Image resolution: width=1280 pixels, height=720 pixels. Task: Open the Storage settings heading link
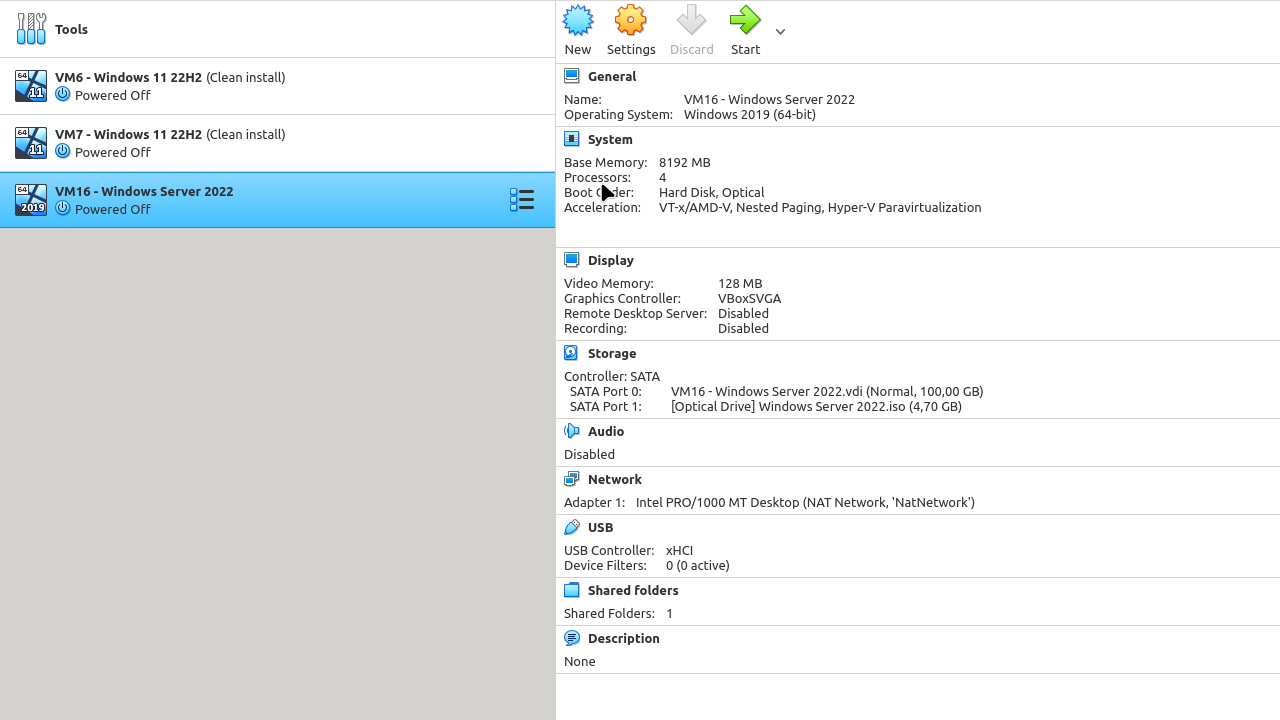(x=612, y=353)
